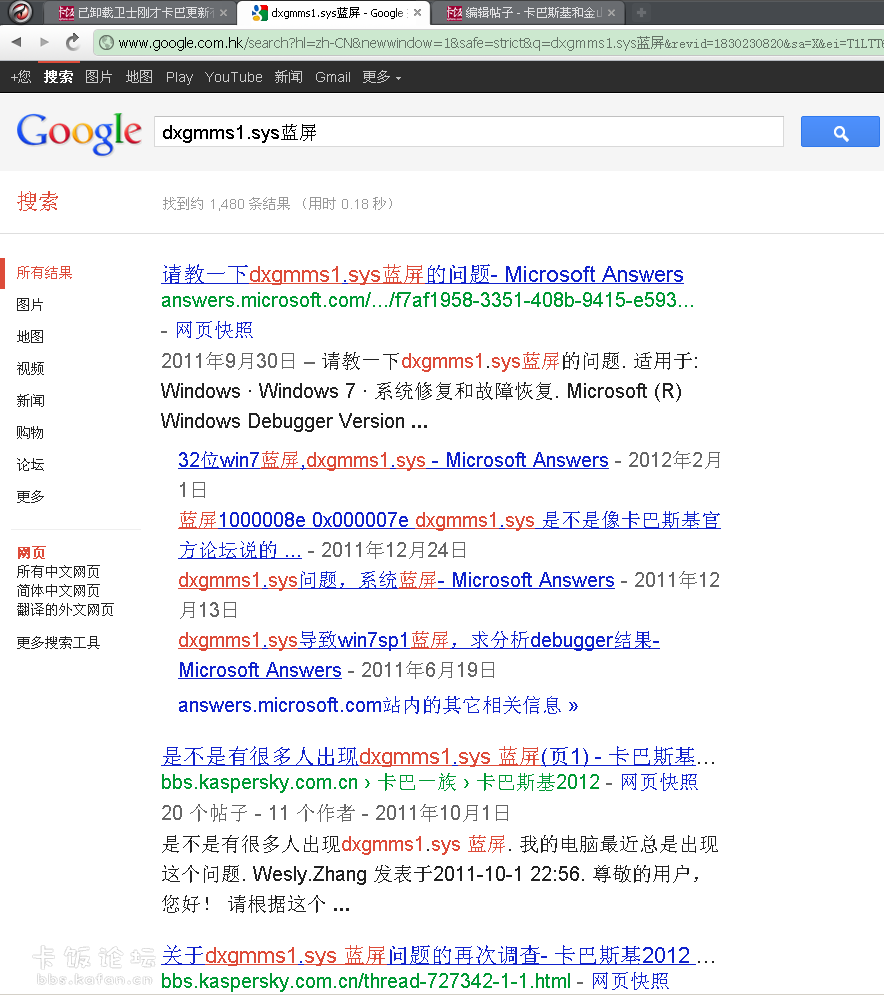Choose 翻译的外文网页 in the sidebar

coord(65,610)
